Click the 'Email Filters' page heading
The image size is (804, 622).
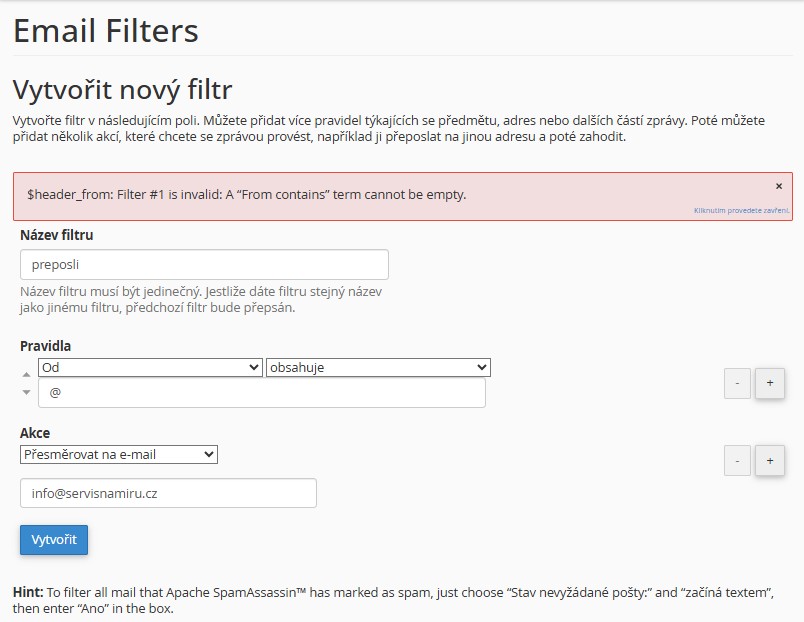click(106, 30)
